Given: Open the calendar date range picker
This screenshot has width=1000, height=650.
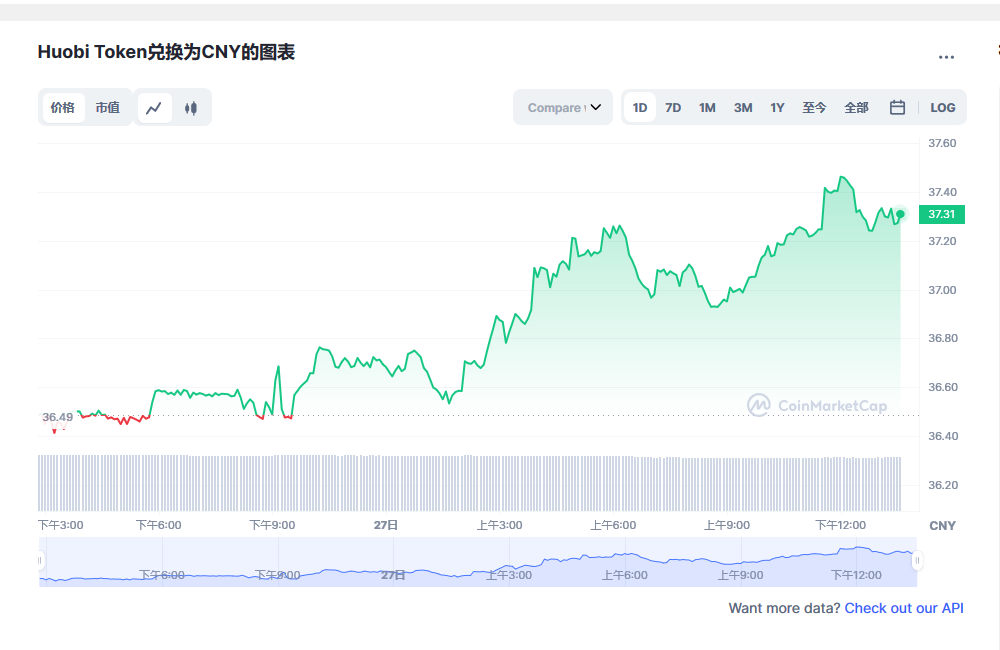Looking at the screenshot, I should click(x=897, y=107).
